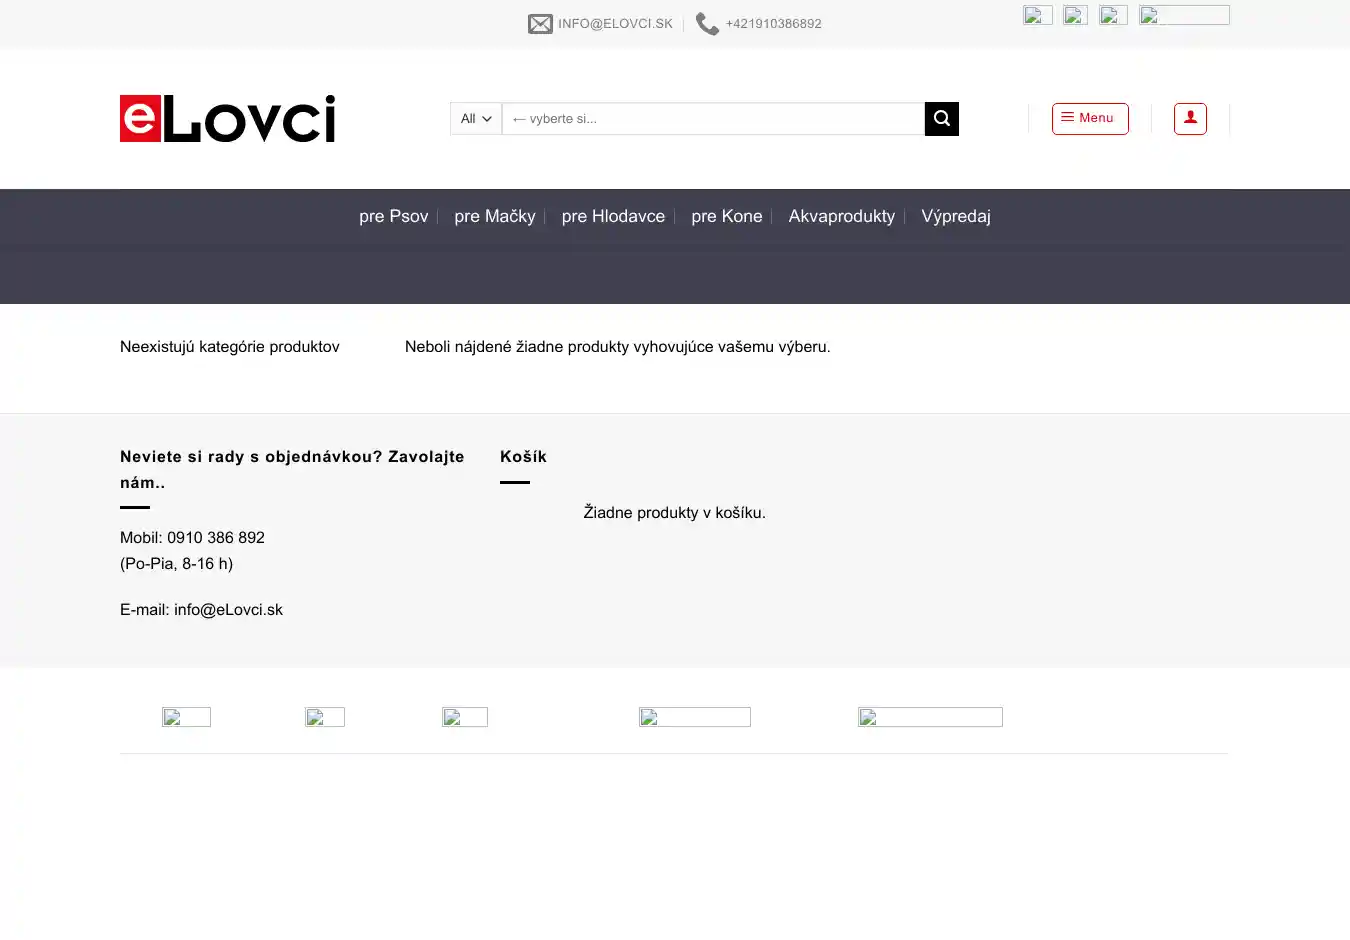Select pre Hlodavce in navigation
Viewport: 1350px width, 940px height.
pyautogui.click(x=613, y=216)
